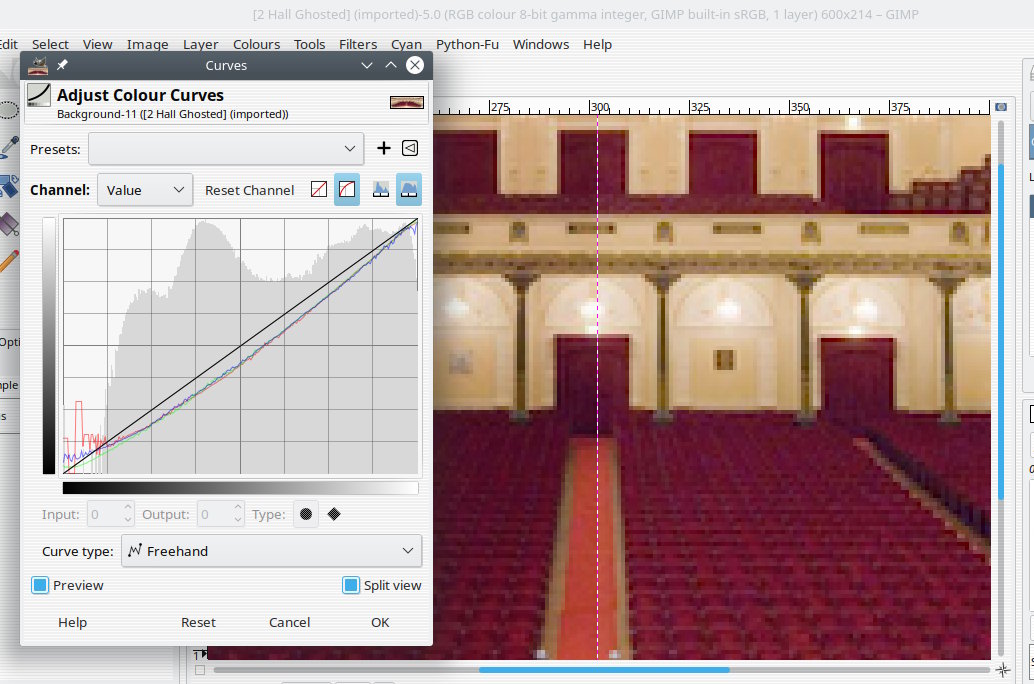Select the corner point type diamond

(x=334, y=514)
